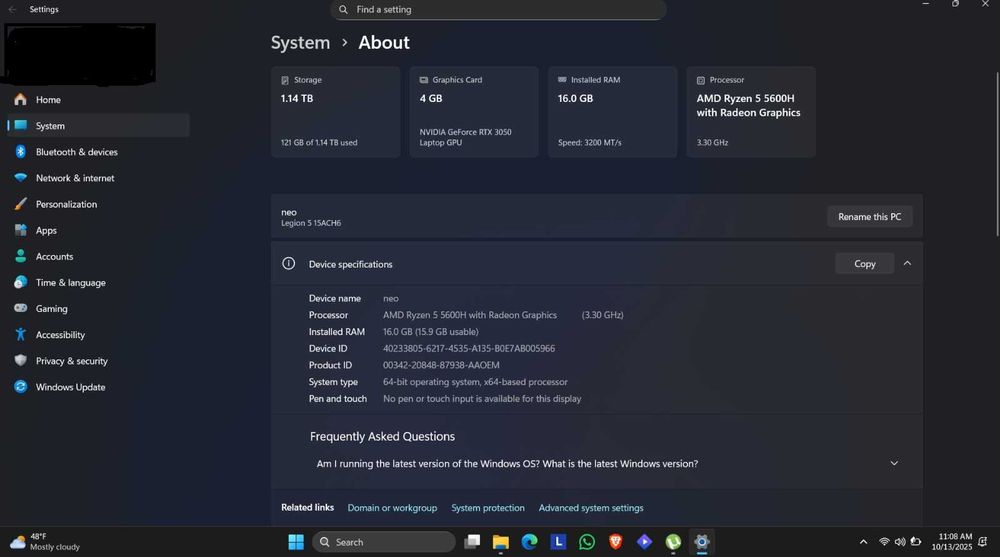This screenshot has width=1000, height=557.
Task: Click the Find a setting search box
Action: (x=498, y=10)
